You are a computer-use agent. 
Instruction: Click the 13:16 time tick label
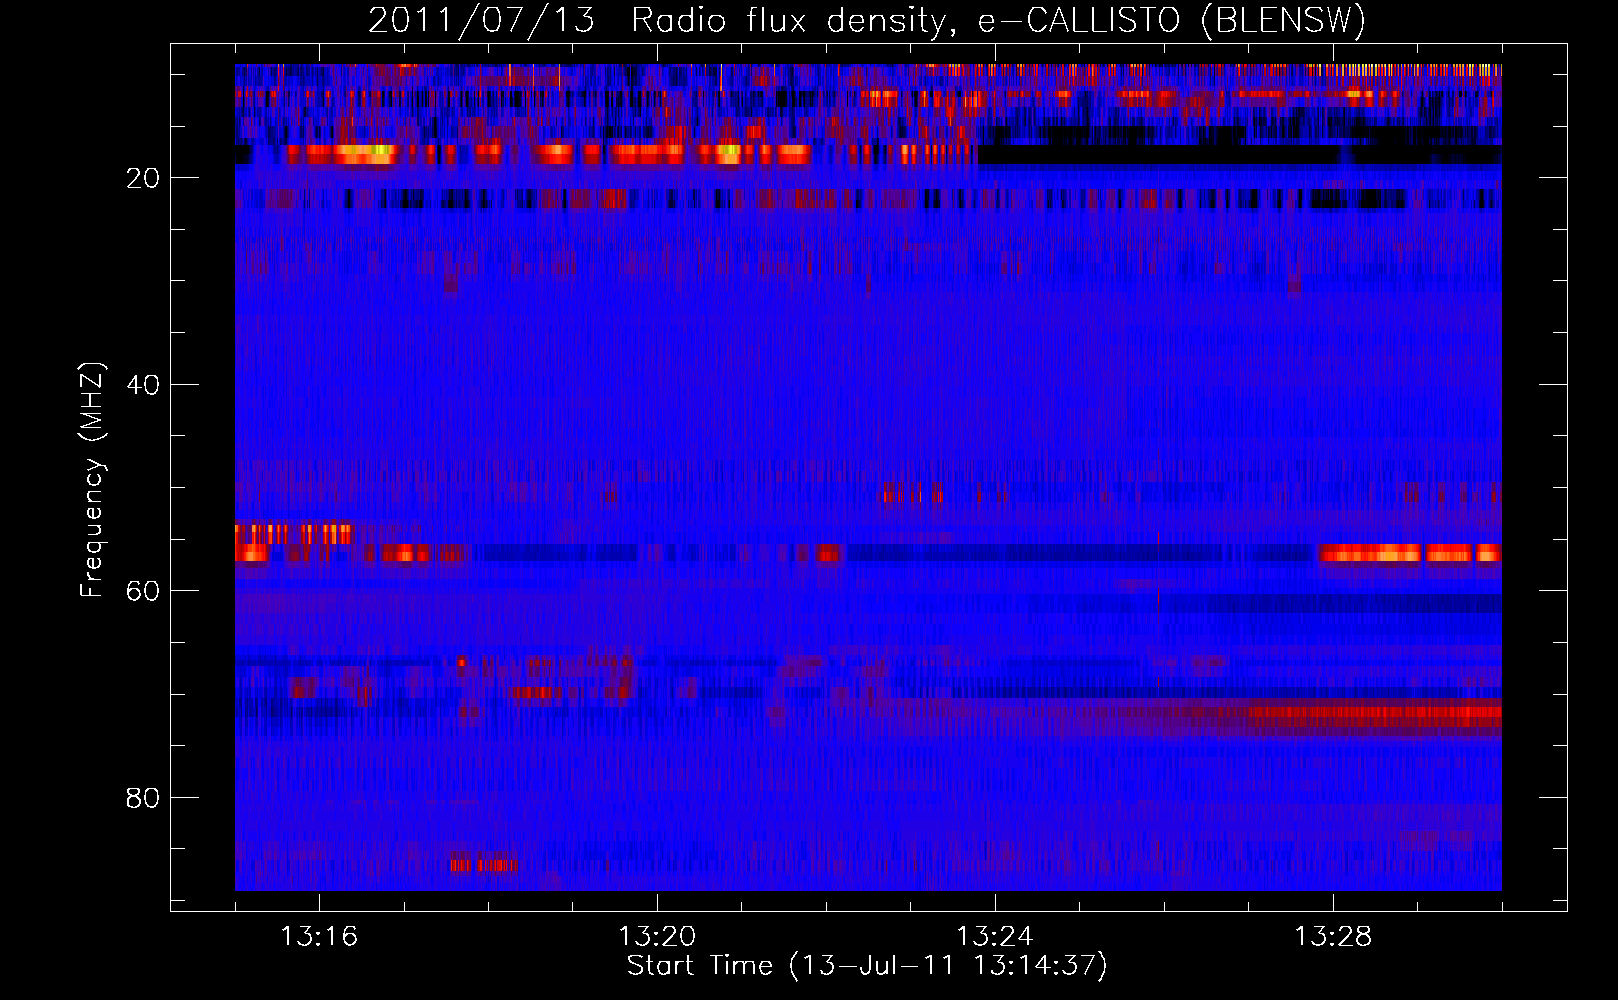319,936
